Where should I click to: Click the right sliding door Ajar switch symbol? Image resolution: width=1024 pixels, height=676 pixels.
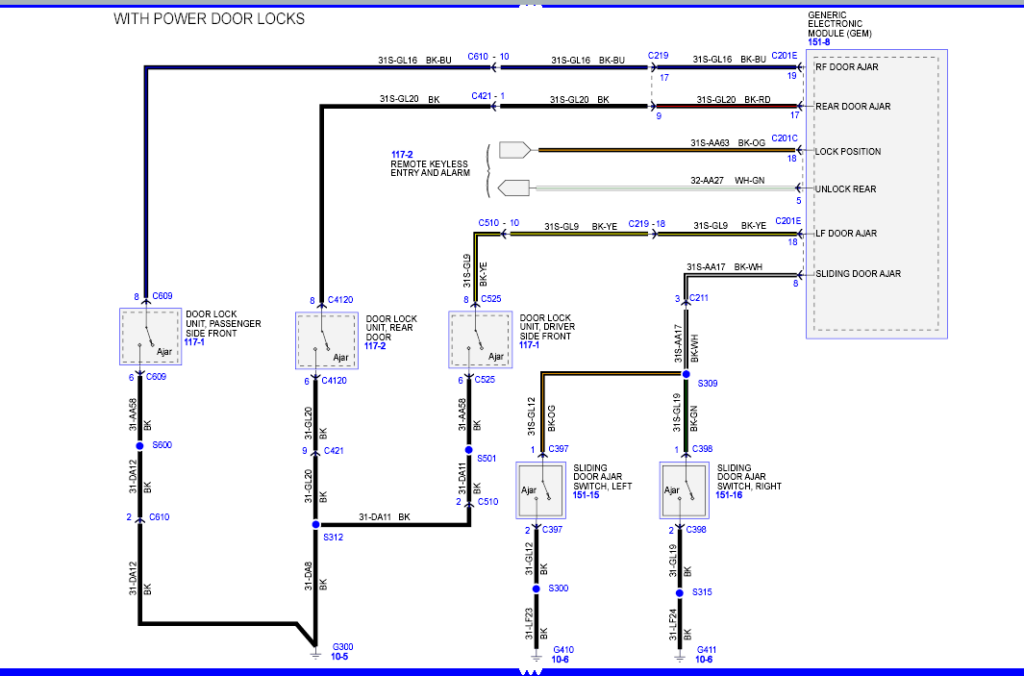(x=684, y=491)
